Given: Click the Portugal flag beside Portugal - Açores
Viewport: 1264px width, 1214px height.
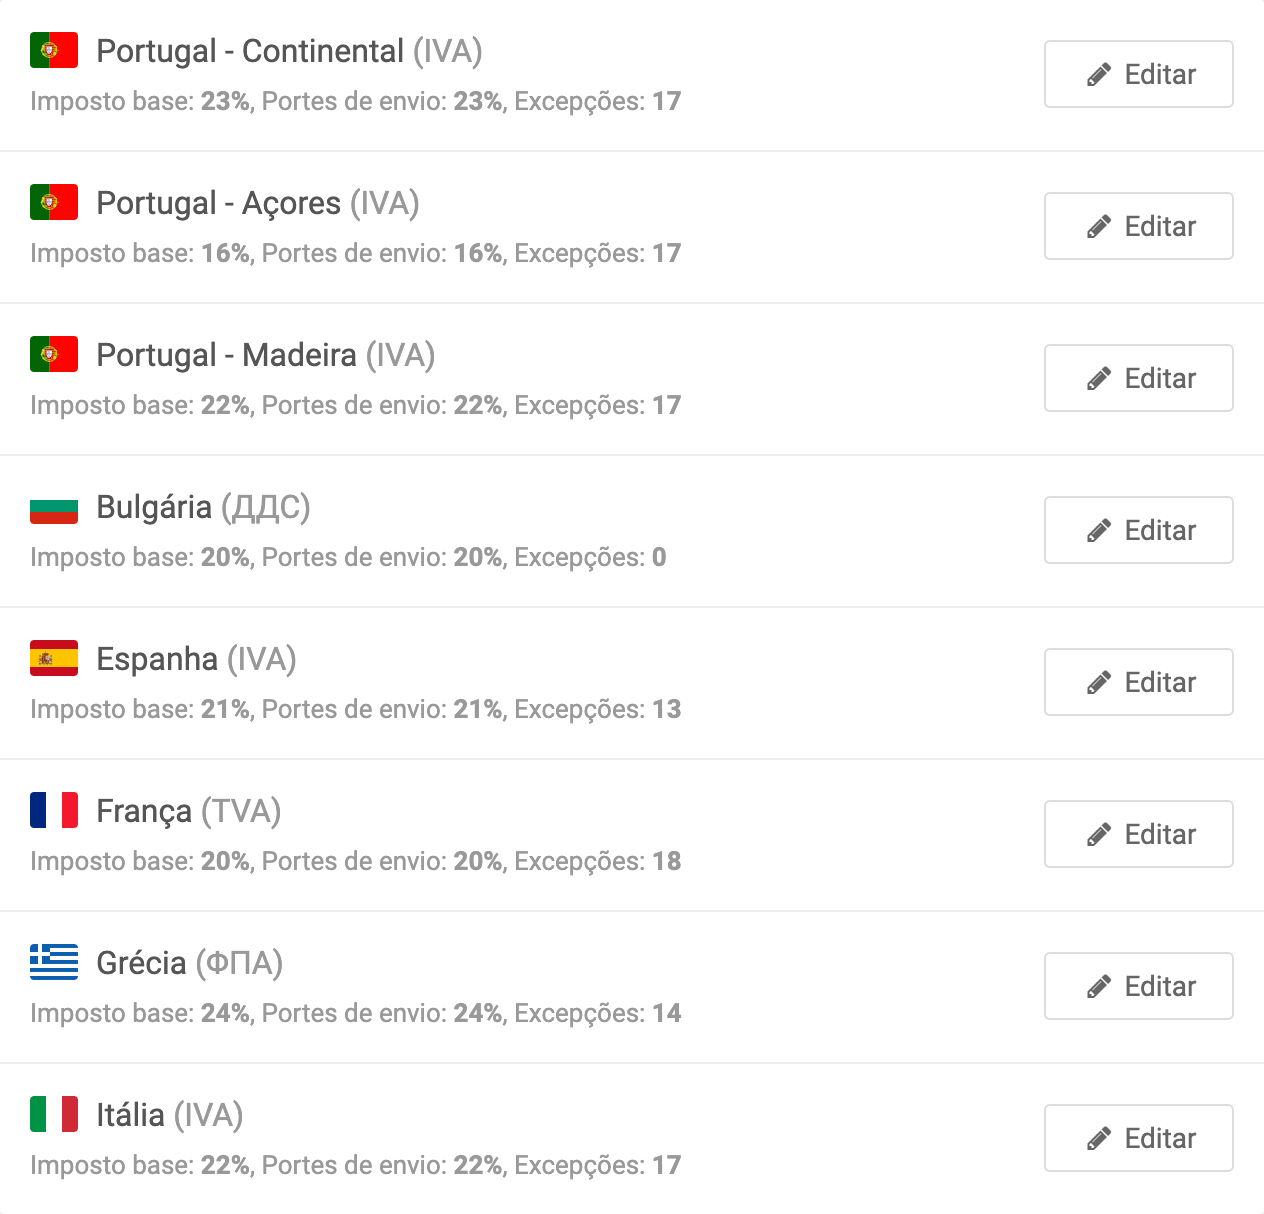Looking at the screenshot, I should [x=54, y=202].
